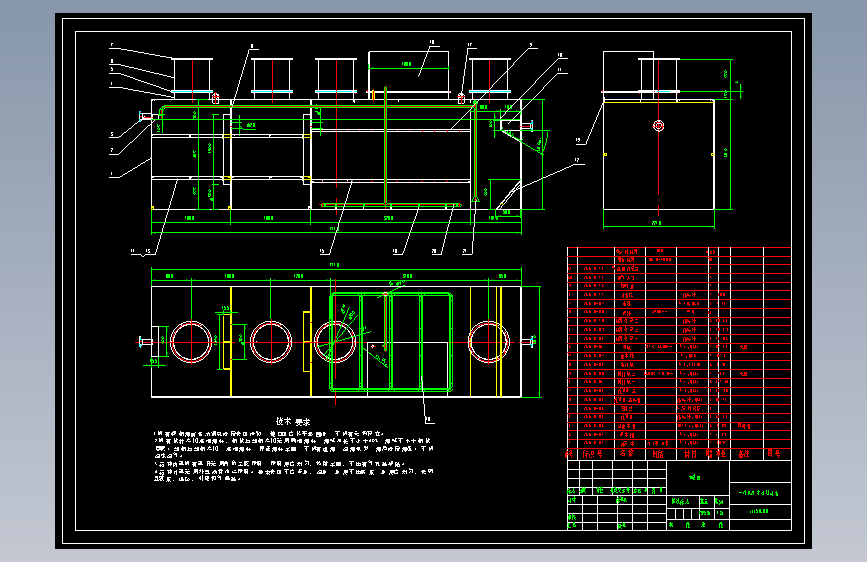Image resolution: width=867 pixels, height=562 pixels.
Task: Click the technical requirements paragraph text
Action: click(294, 456)
